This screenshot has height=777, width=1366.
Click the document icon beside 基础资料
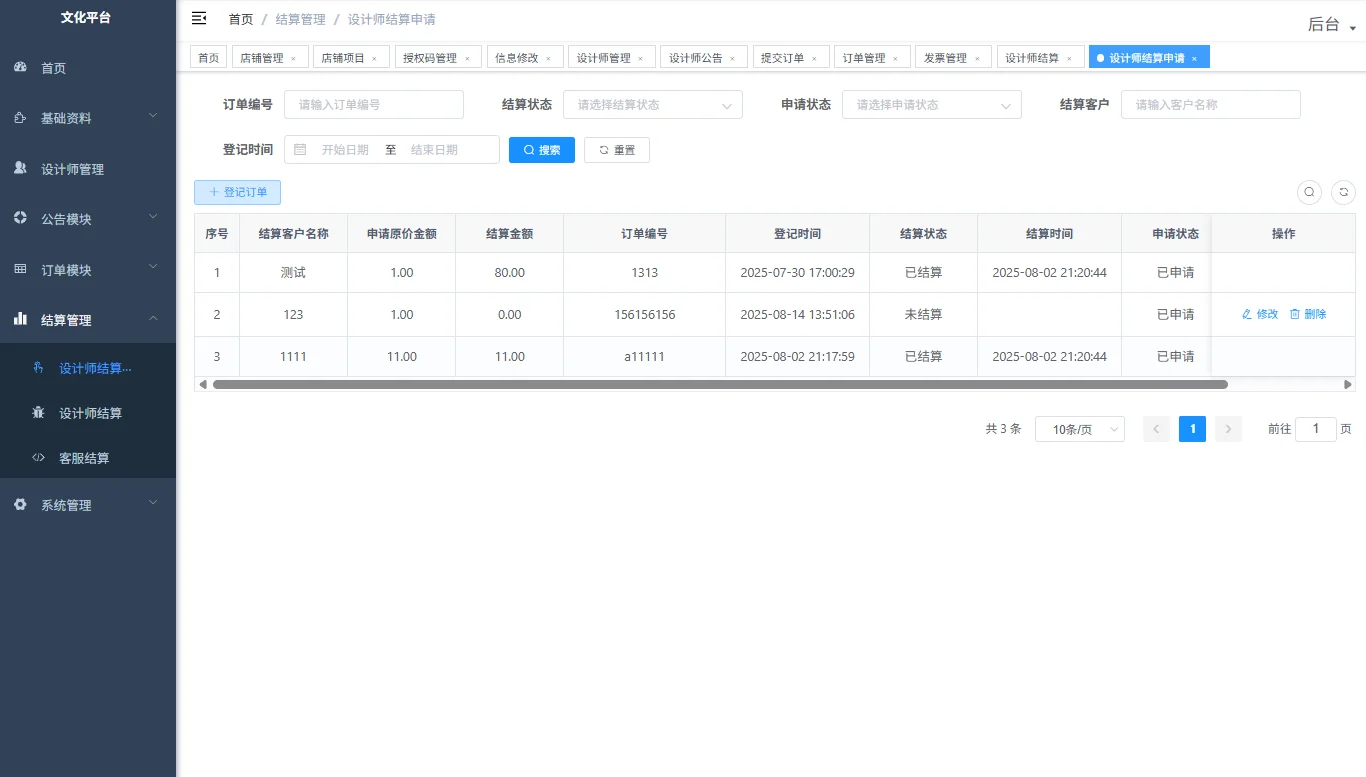click(20, 117)
